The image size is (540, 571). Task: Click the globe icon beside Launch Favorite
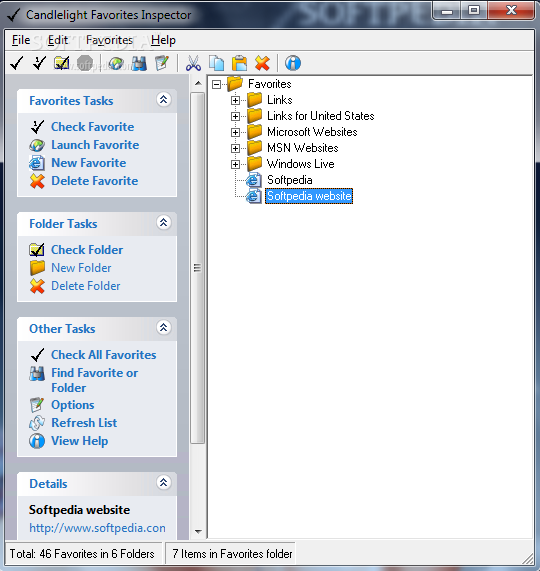pos(37,145)
